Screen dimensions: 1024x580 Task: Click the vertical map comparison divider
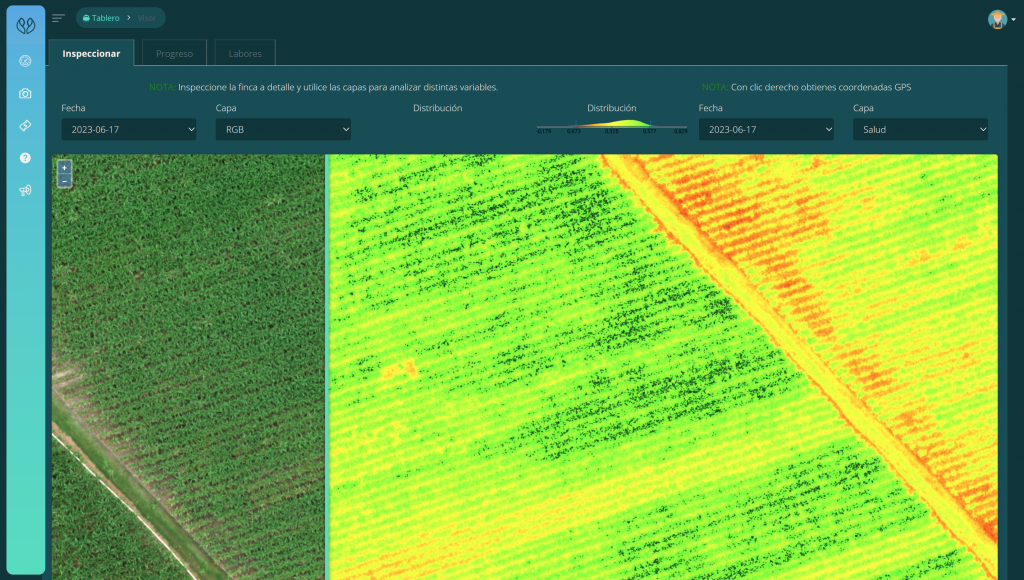pyautogui.click(x=327, y=366)
